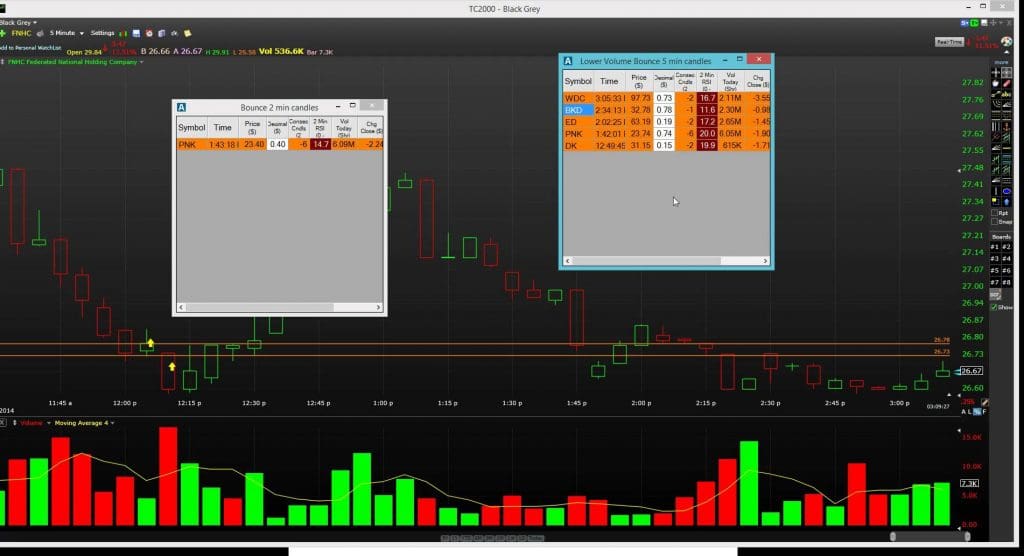Click the alert A icon in Lower Volume Bounce window
Screen dimensions: 1024x556
[568, 61]
